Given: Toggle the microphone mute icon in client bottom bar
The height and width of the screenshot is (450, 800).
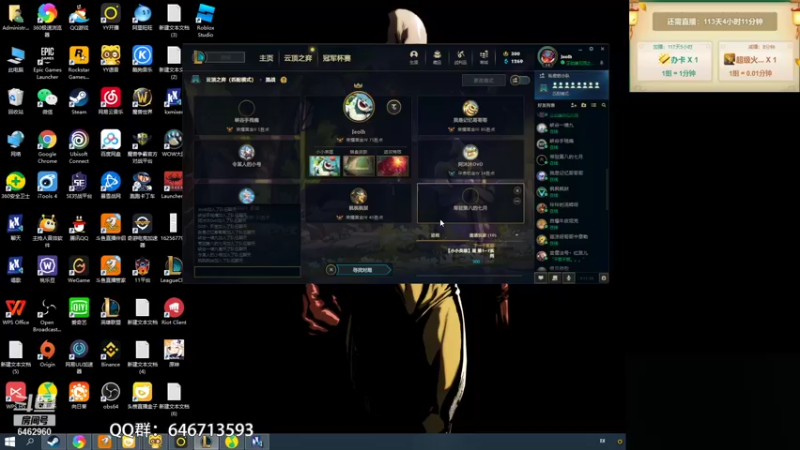Looking at the screenshot, I should pos(569,278).
